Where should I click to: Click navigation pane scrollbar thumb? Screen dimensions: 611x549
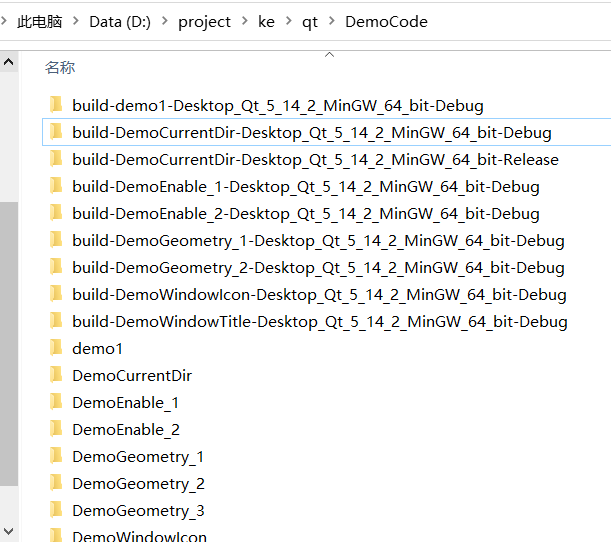[x=9, y=344]
